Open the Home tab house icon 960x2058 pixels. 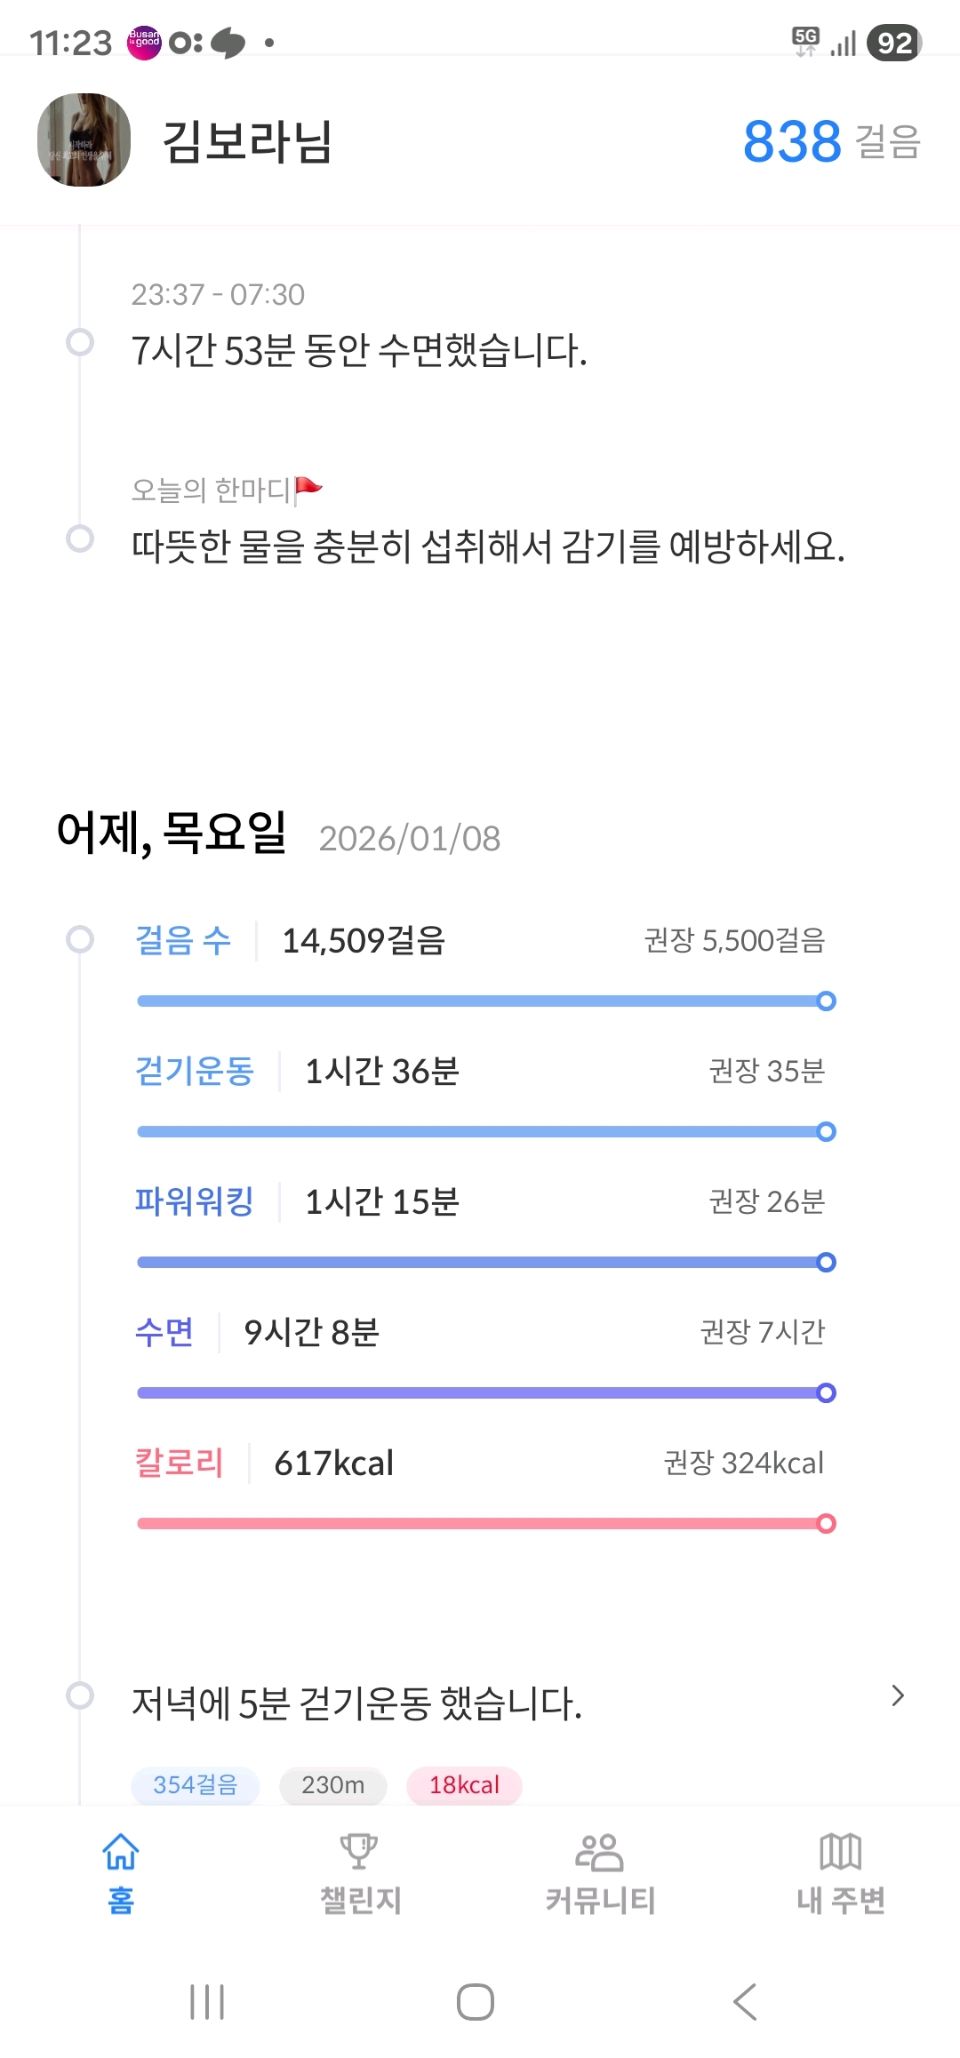[x=121, y=1851]
